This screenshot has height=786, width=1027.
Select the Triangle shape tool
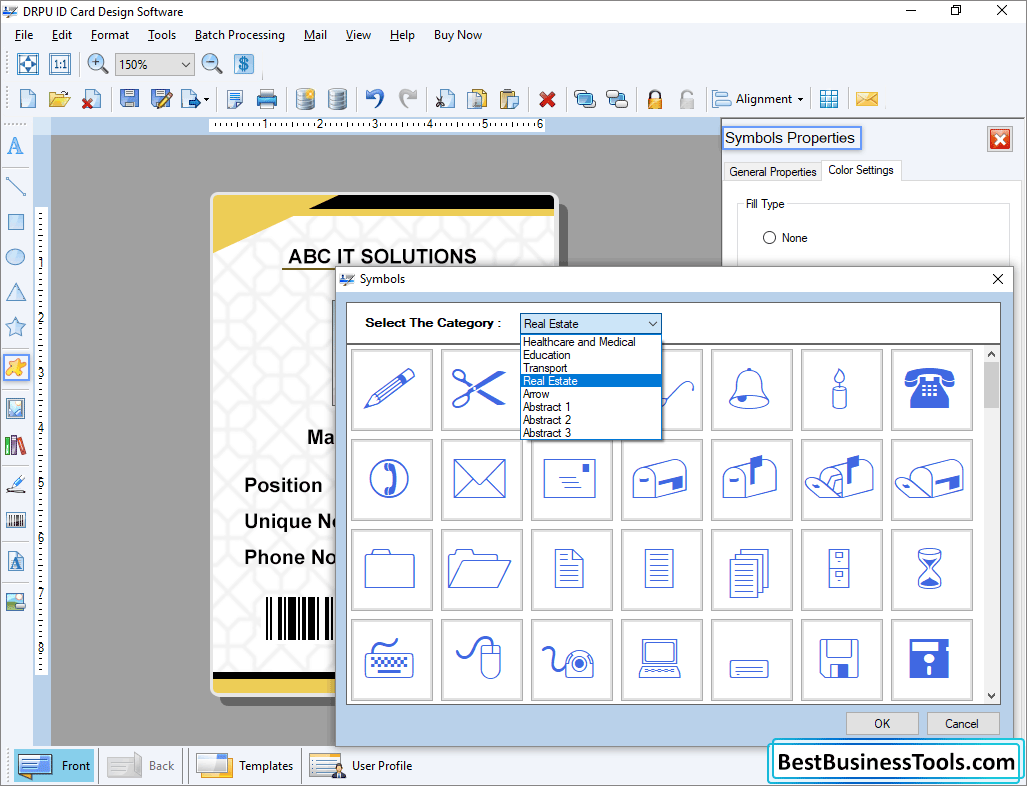tap(15, 292)
